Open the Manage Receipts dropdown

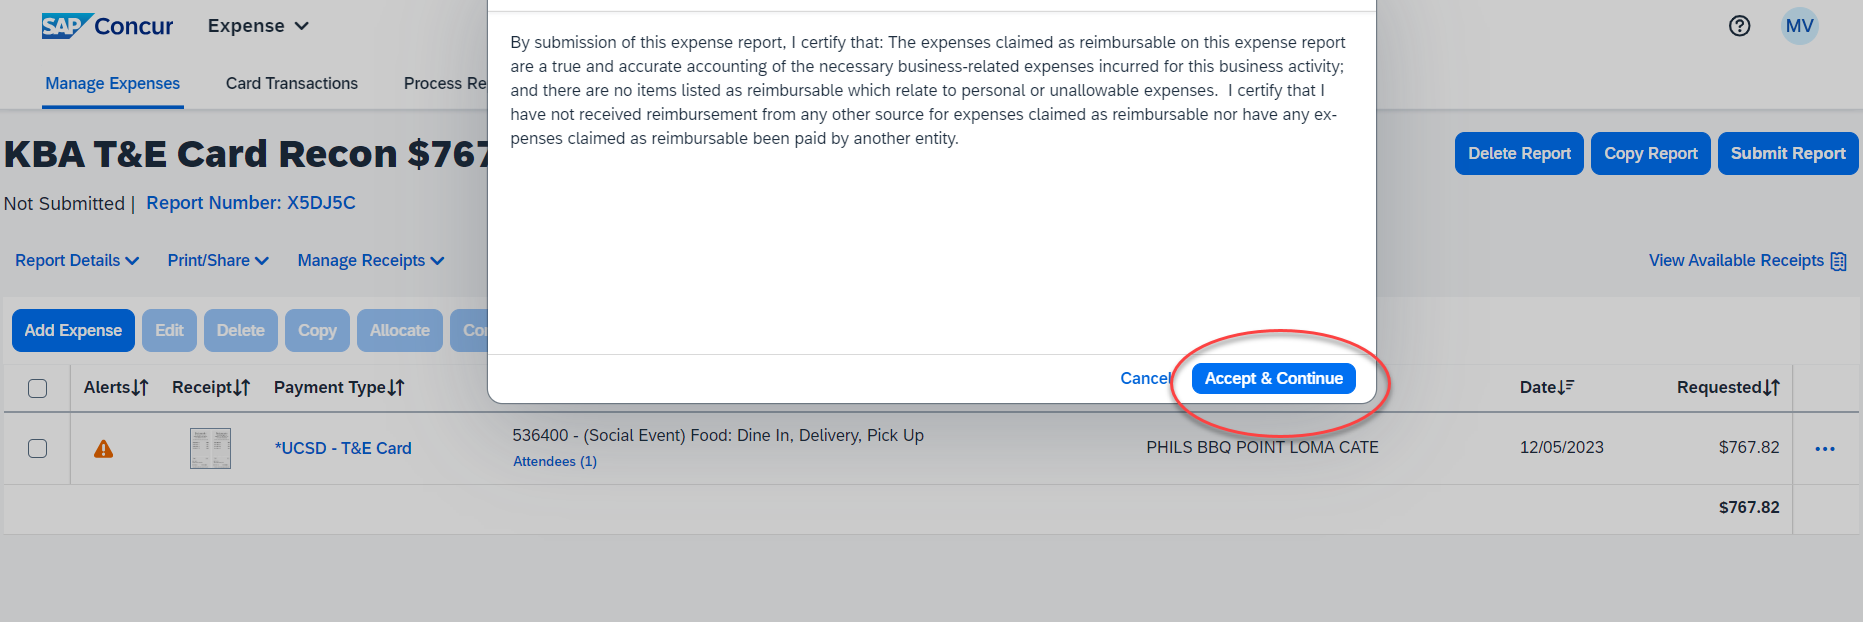pos(370,260)
